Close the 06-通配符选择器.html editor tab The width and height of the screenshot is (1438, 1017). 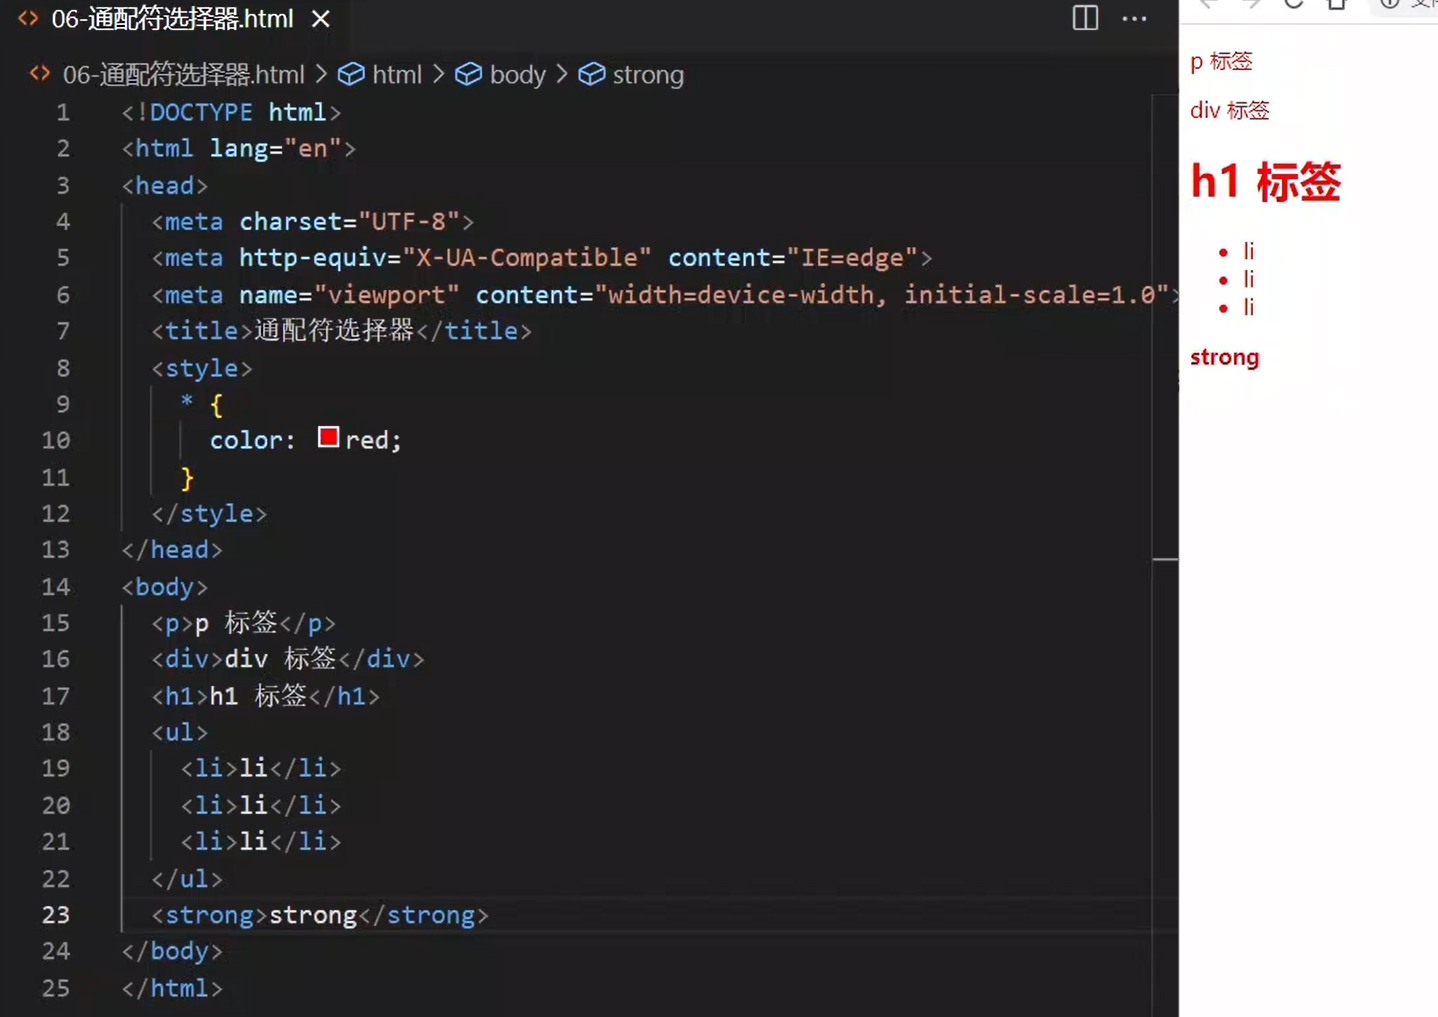320,19
